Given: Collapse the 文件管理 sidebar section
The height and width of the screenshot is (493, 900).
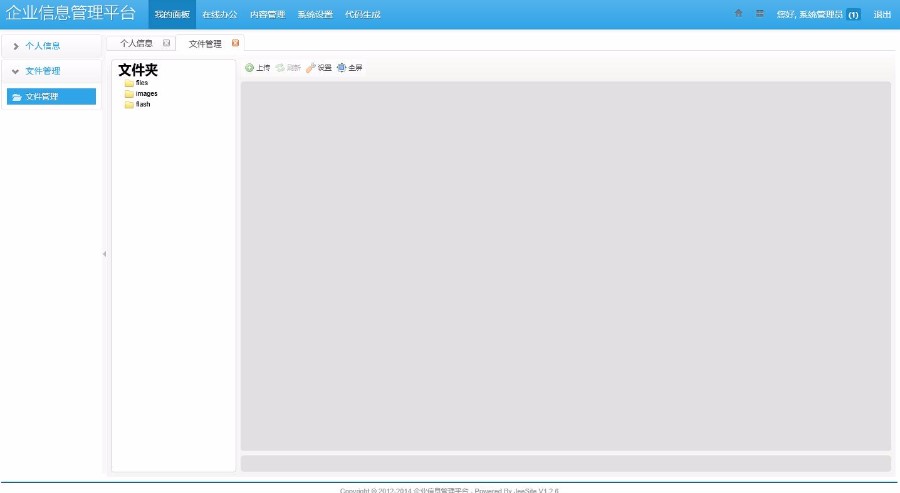Looking at the screenshot, I should (51, 71).
